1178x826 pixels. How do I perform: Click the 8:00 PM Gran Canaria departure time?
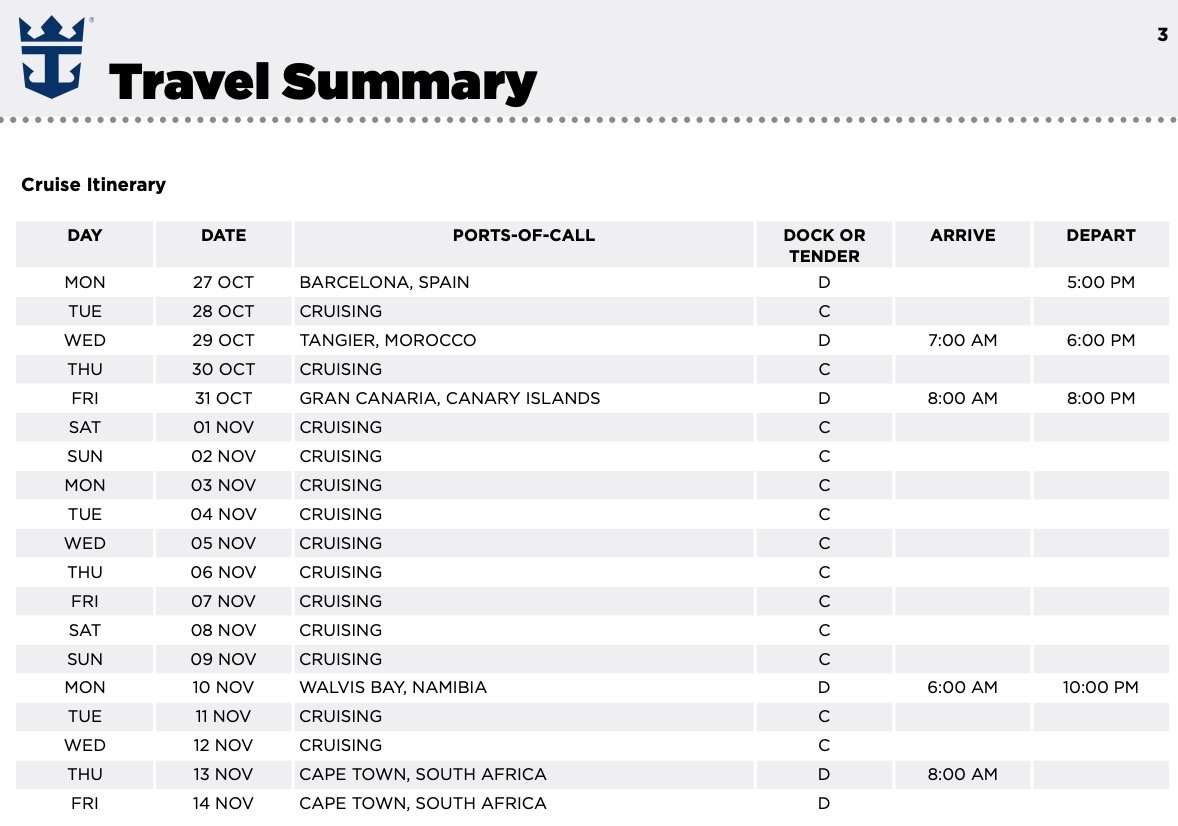1100,398
